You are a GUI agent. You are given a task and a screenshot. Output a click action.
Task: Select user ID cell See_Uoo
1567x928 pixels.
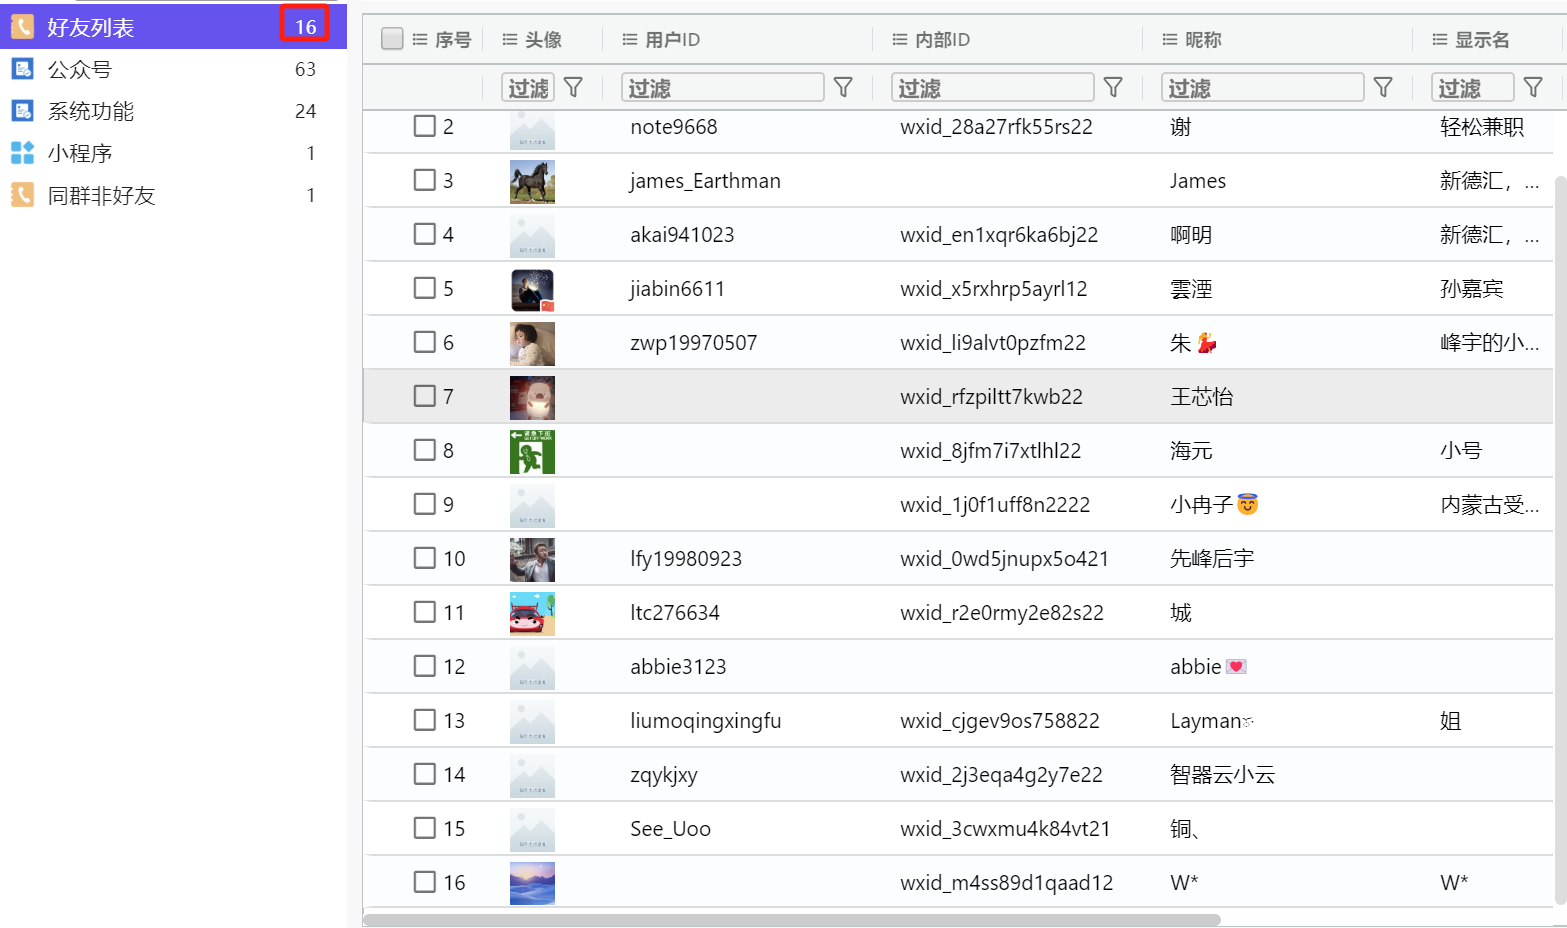(x=670, y=829)
